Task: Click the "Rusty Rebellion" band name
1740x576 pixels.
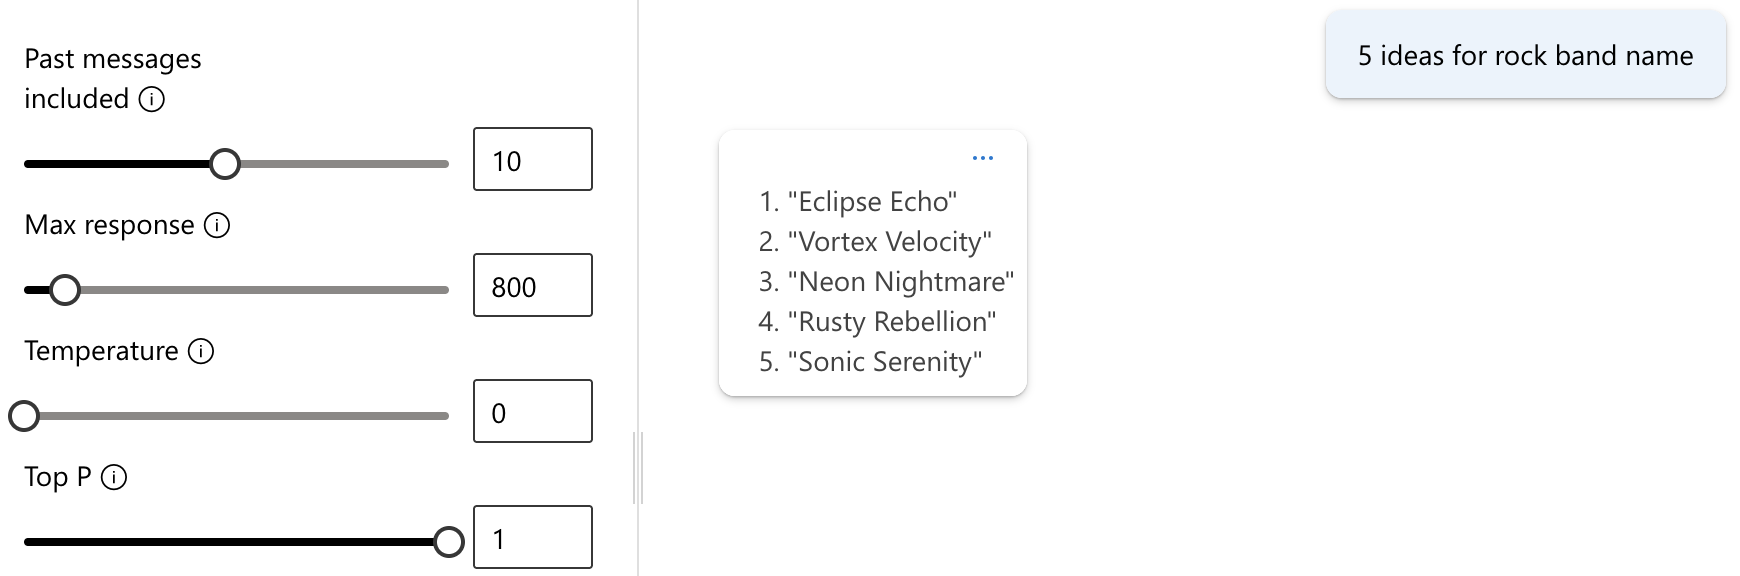Action: [x=892, y=322]
